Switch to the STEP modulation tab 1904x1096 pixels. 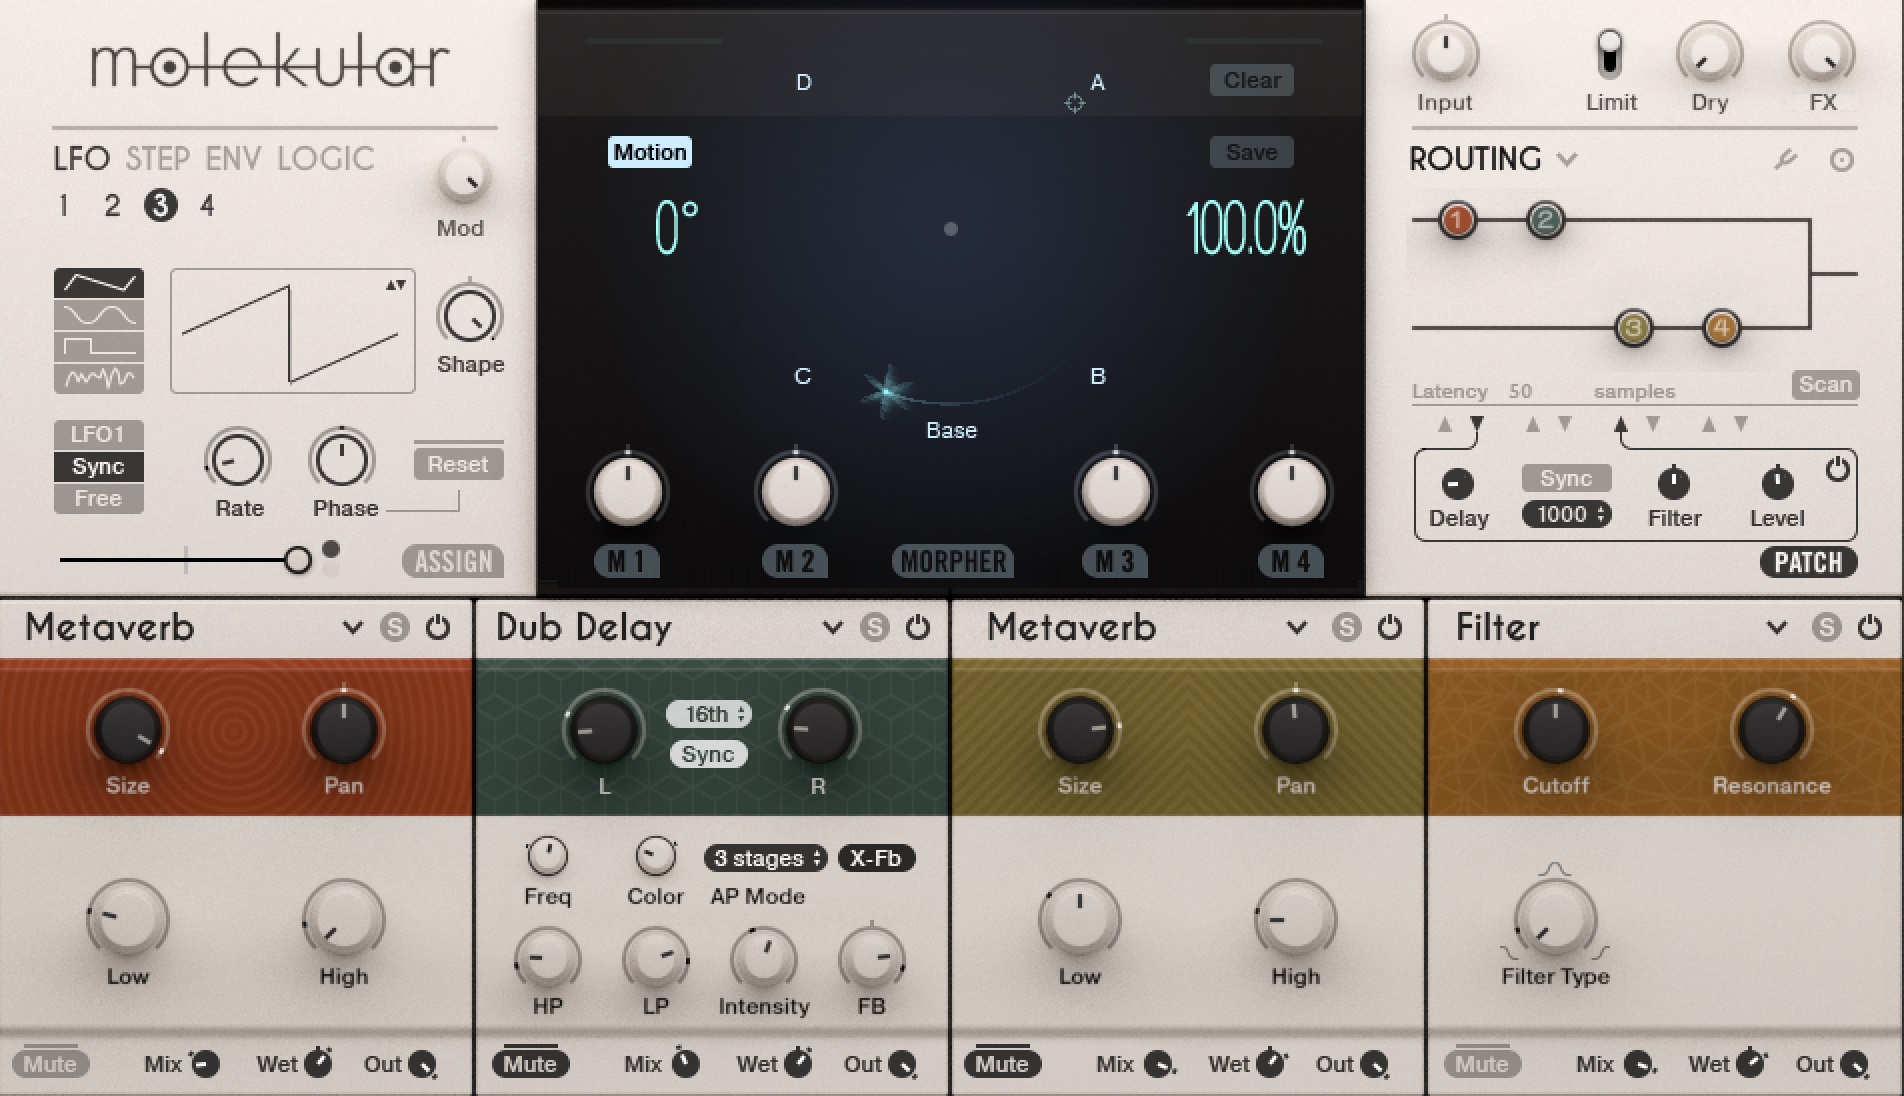pos(158,159)
